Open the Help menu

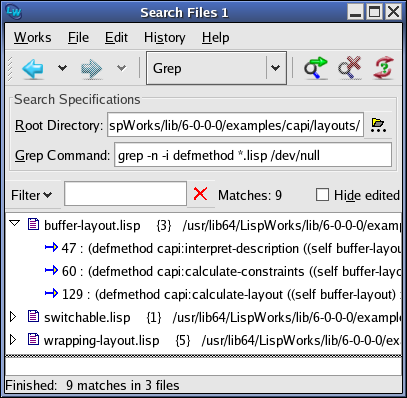pyautogui.click(x=216, y=37)
